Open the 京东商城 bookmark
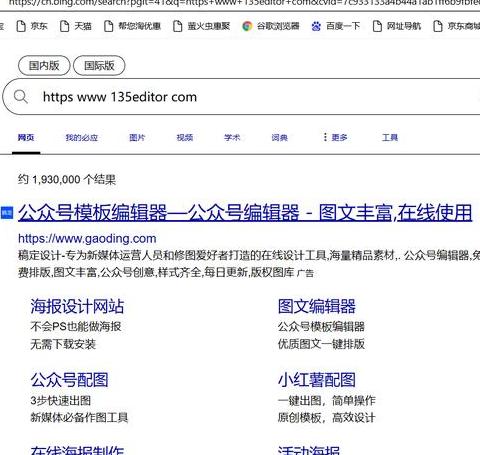This screenshot has height=455, width=480. coord(457,26)
